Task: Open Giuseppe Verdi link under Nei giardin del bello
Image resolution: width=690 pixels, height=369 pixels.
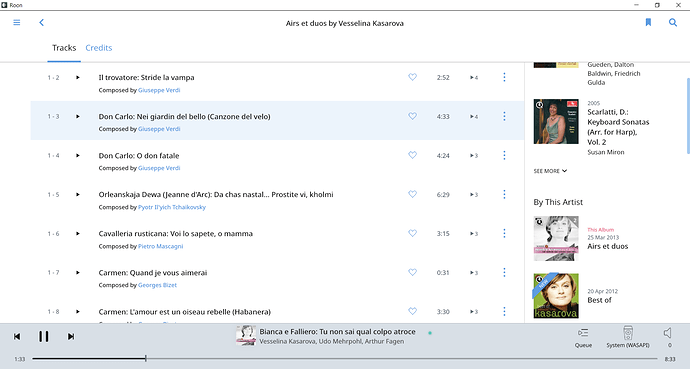Action: tap(159, 129)
